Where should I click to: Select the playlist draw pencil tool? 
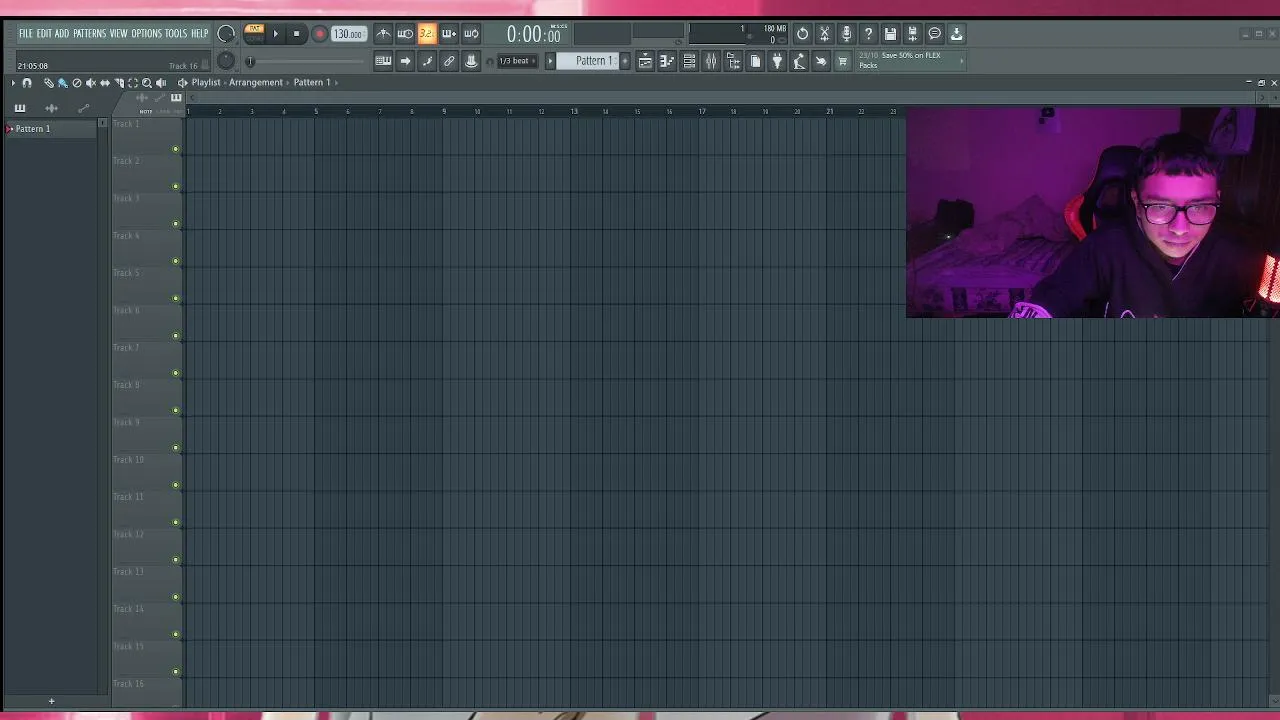49,82
